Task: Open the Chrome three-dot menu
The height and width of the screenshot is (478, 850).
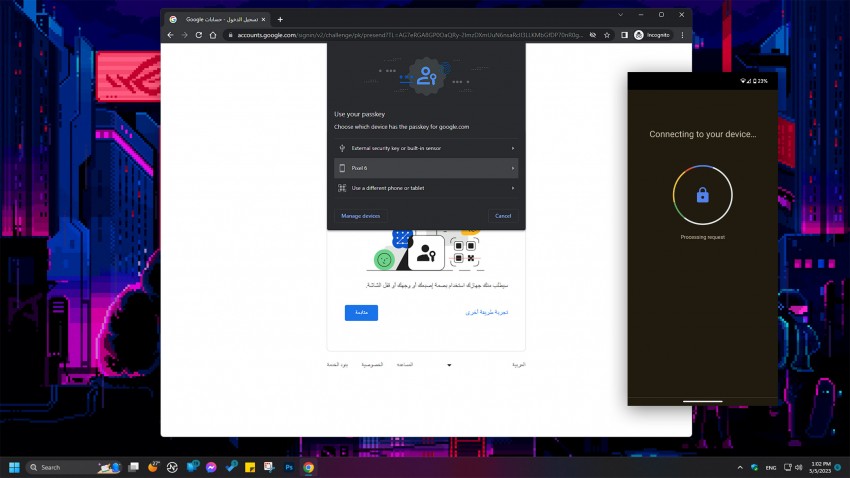Action: (682, 35)
